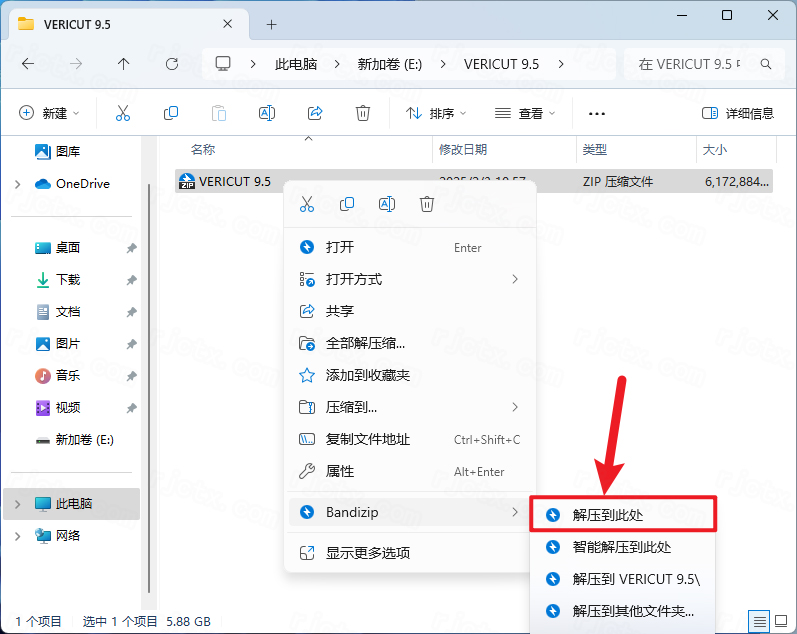
Task: Click the search magnifier icon
Action: pyautogui.click(x=765, y=64)
